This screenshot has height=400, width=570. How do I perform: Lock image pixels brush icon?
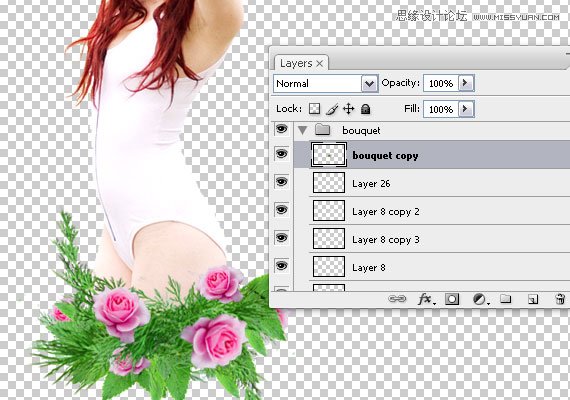[x=332, y=109]
